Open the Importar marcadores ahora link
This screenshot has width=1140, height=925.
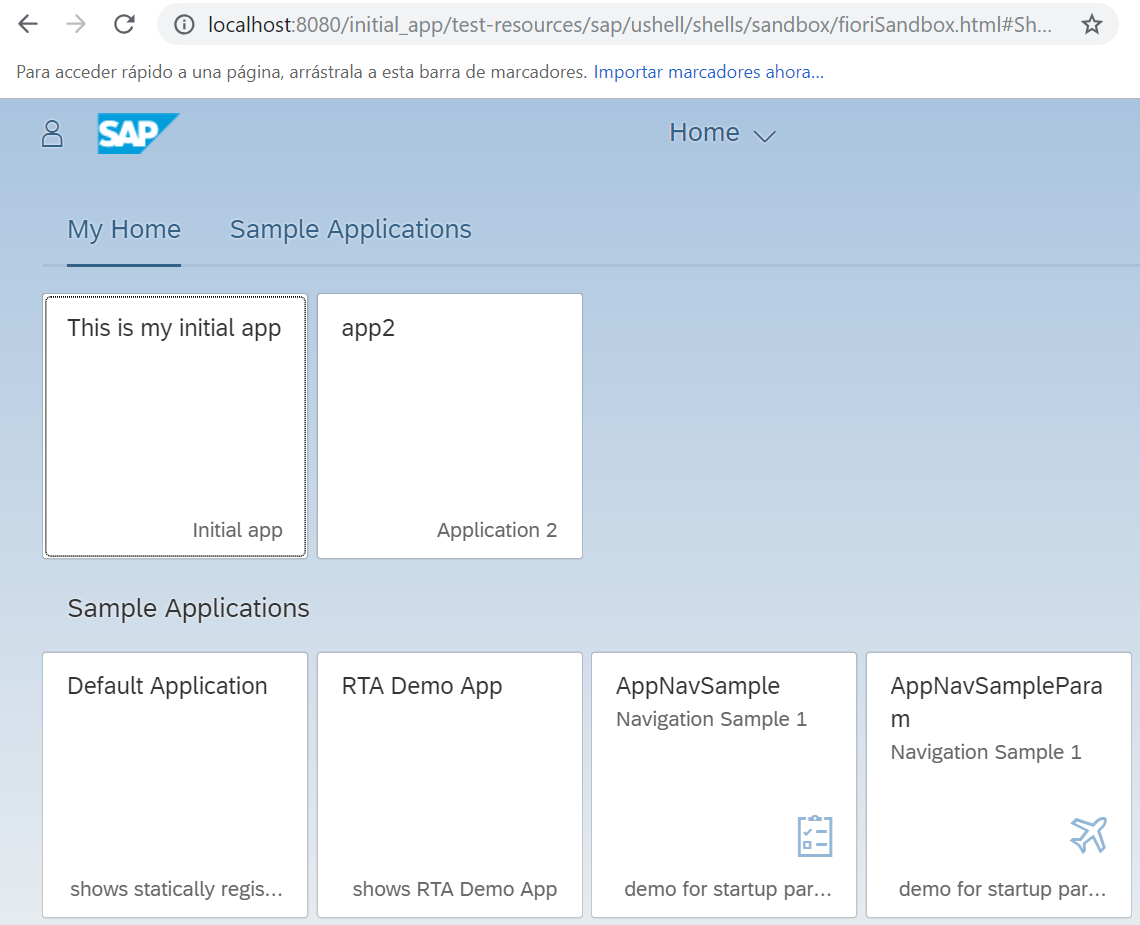click(708, 72)
